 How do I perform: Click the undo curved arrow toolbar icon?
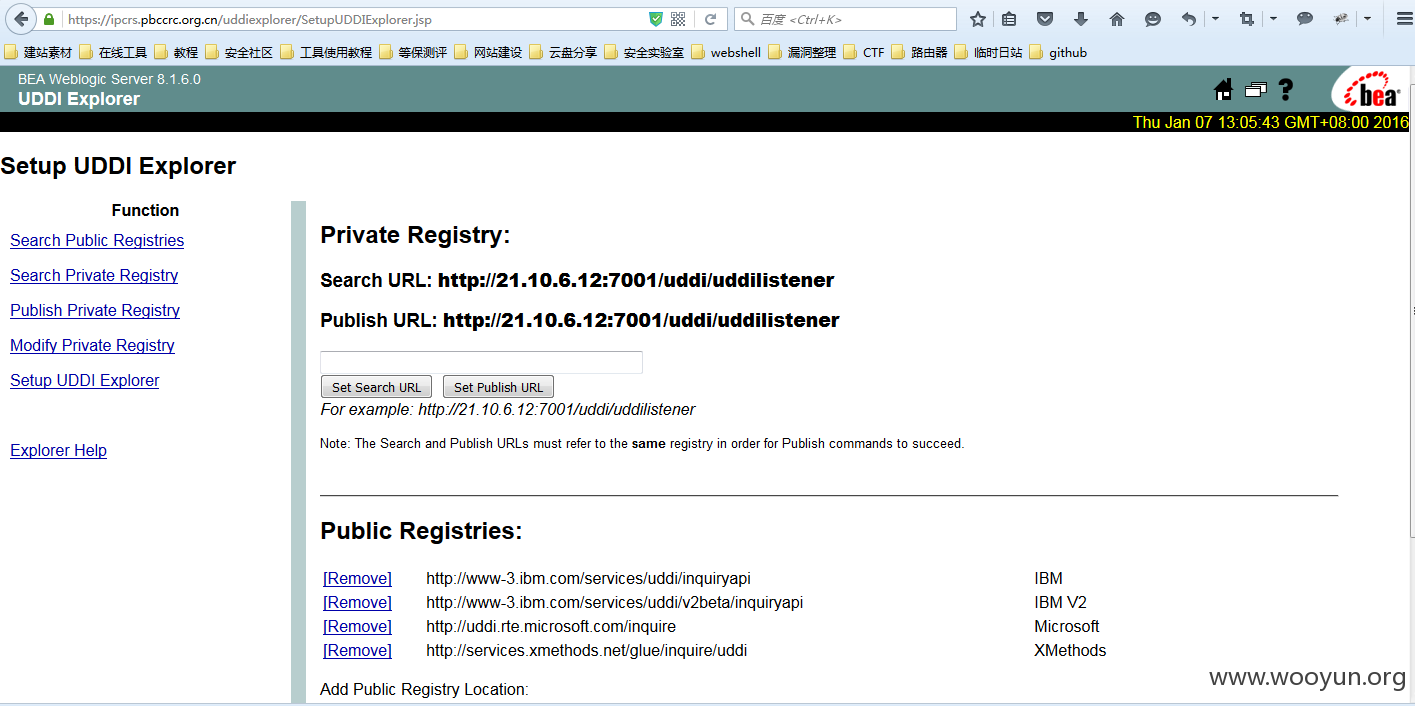(1188, 19)
